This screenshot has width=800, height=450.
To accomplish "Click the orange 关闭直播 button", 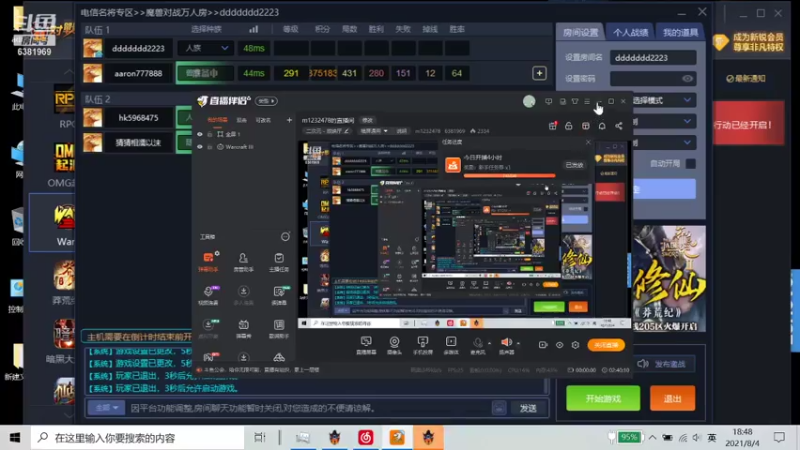I will pos(606,345).
